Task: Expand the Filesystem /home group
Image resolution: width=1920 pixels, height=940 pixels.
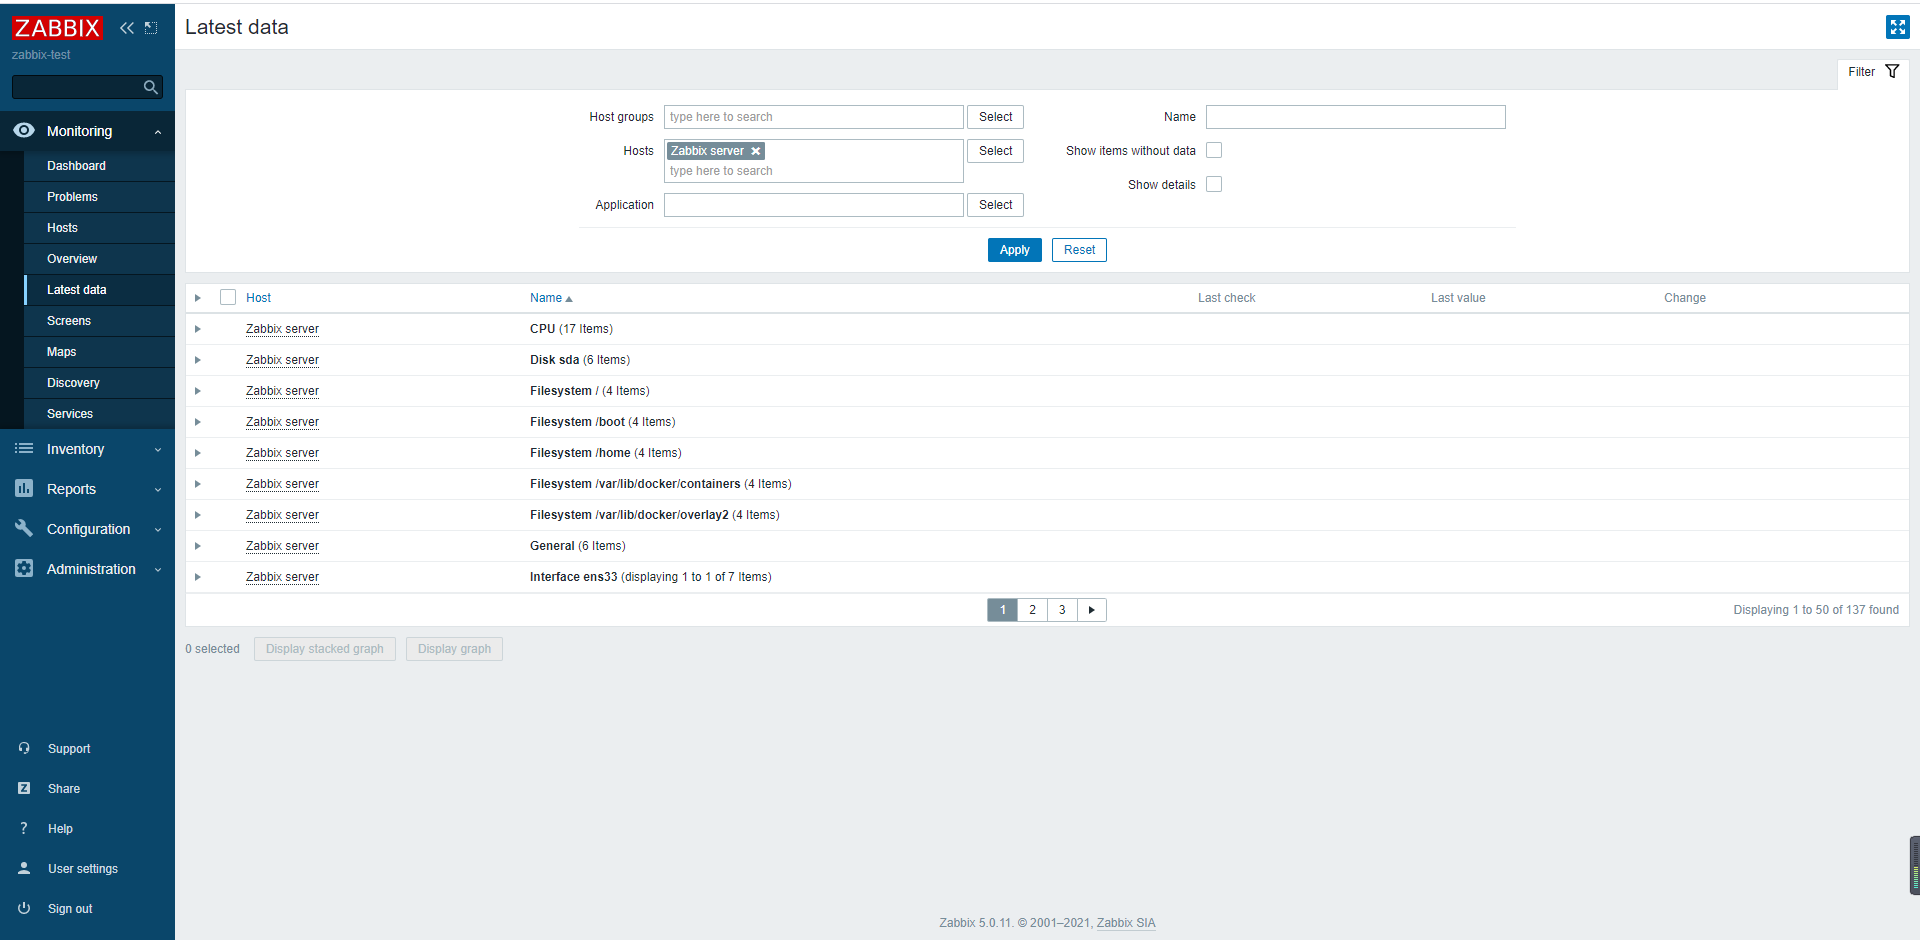Action: (x=198, y=453)
